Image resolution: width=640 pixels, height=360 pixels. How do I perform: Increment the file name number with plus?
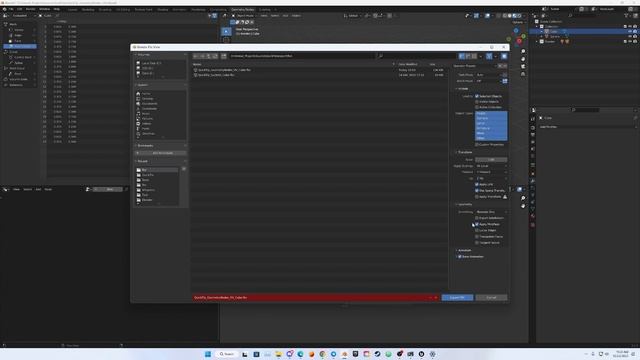coord(436,298)
